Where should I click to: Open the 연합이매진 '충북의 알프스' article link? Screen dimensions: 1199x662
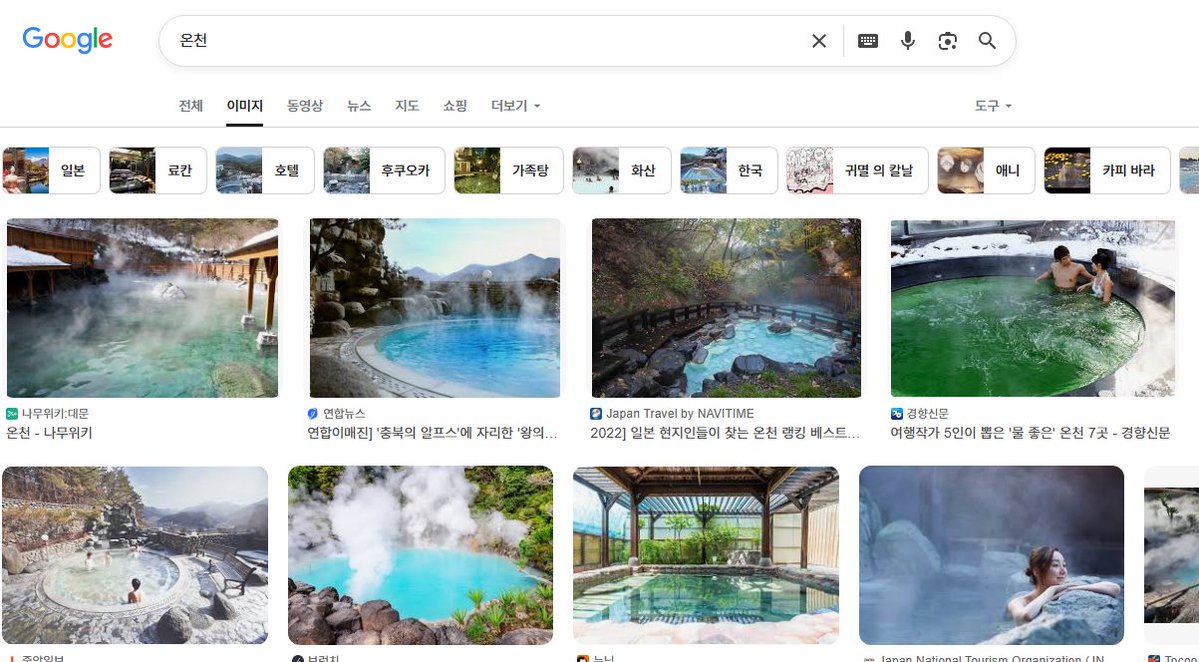[x=432, y=433]
